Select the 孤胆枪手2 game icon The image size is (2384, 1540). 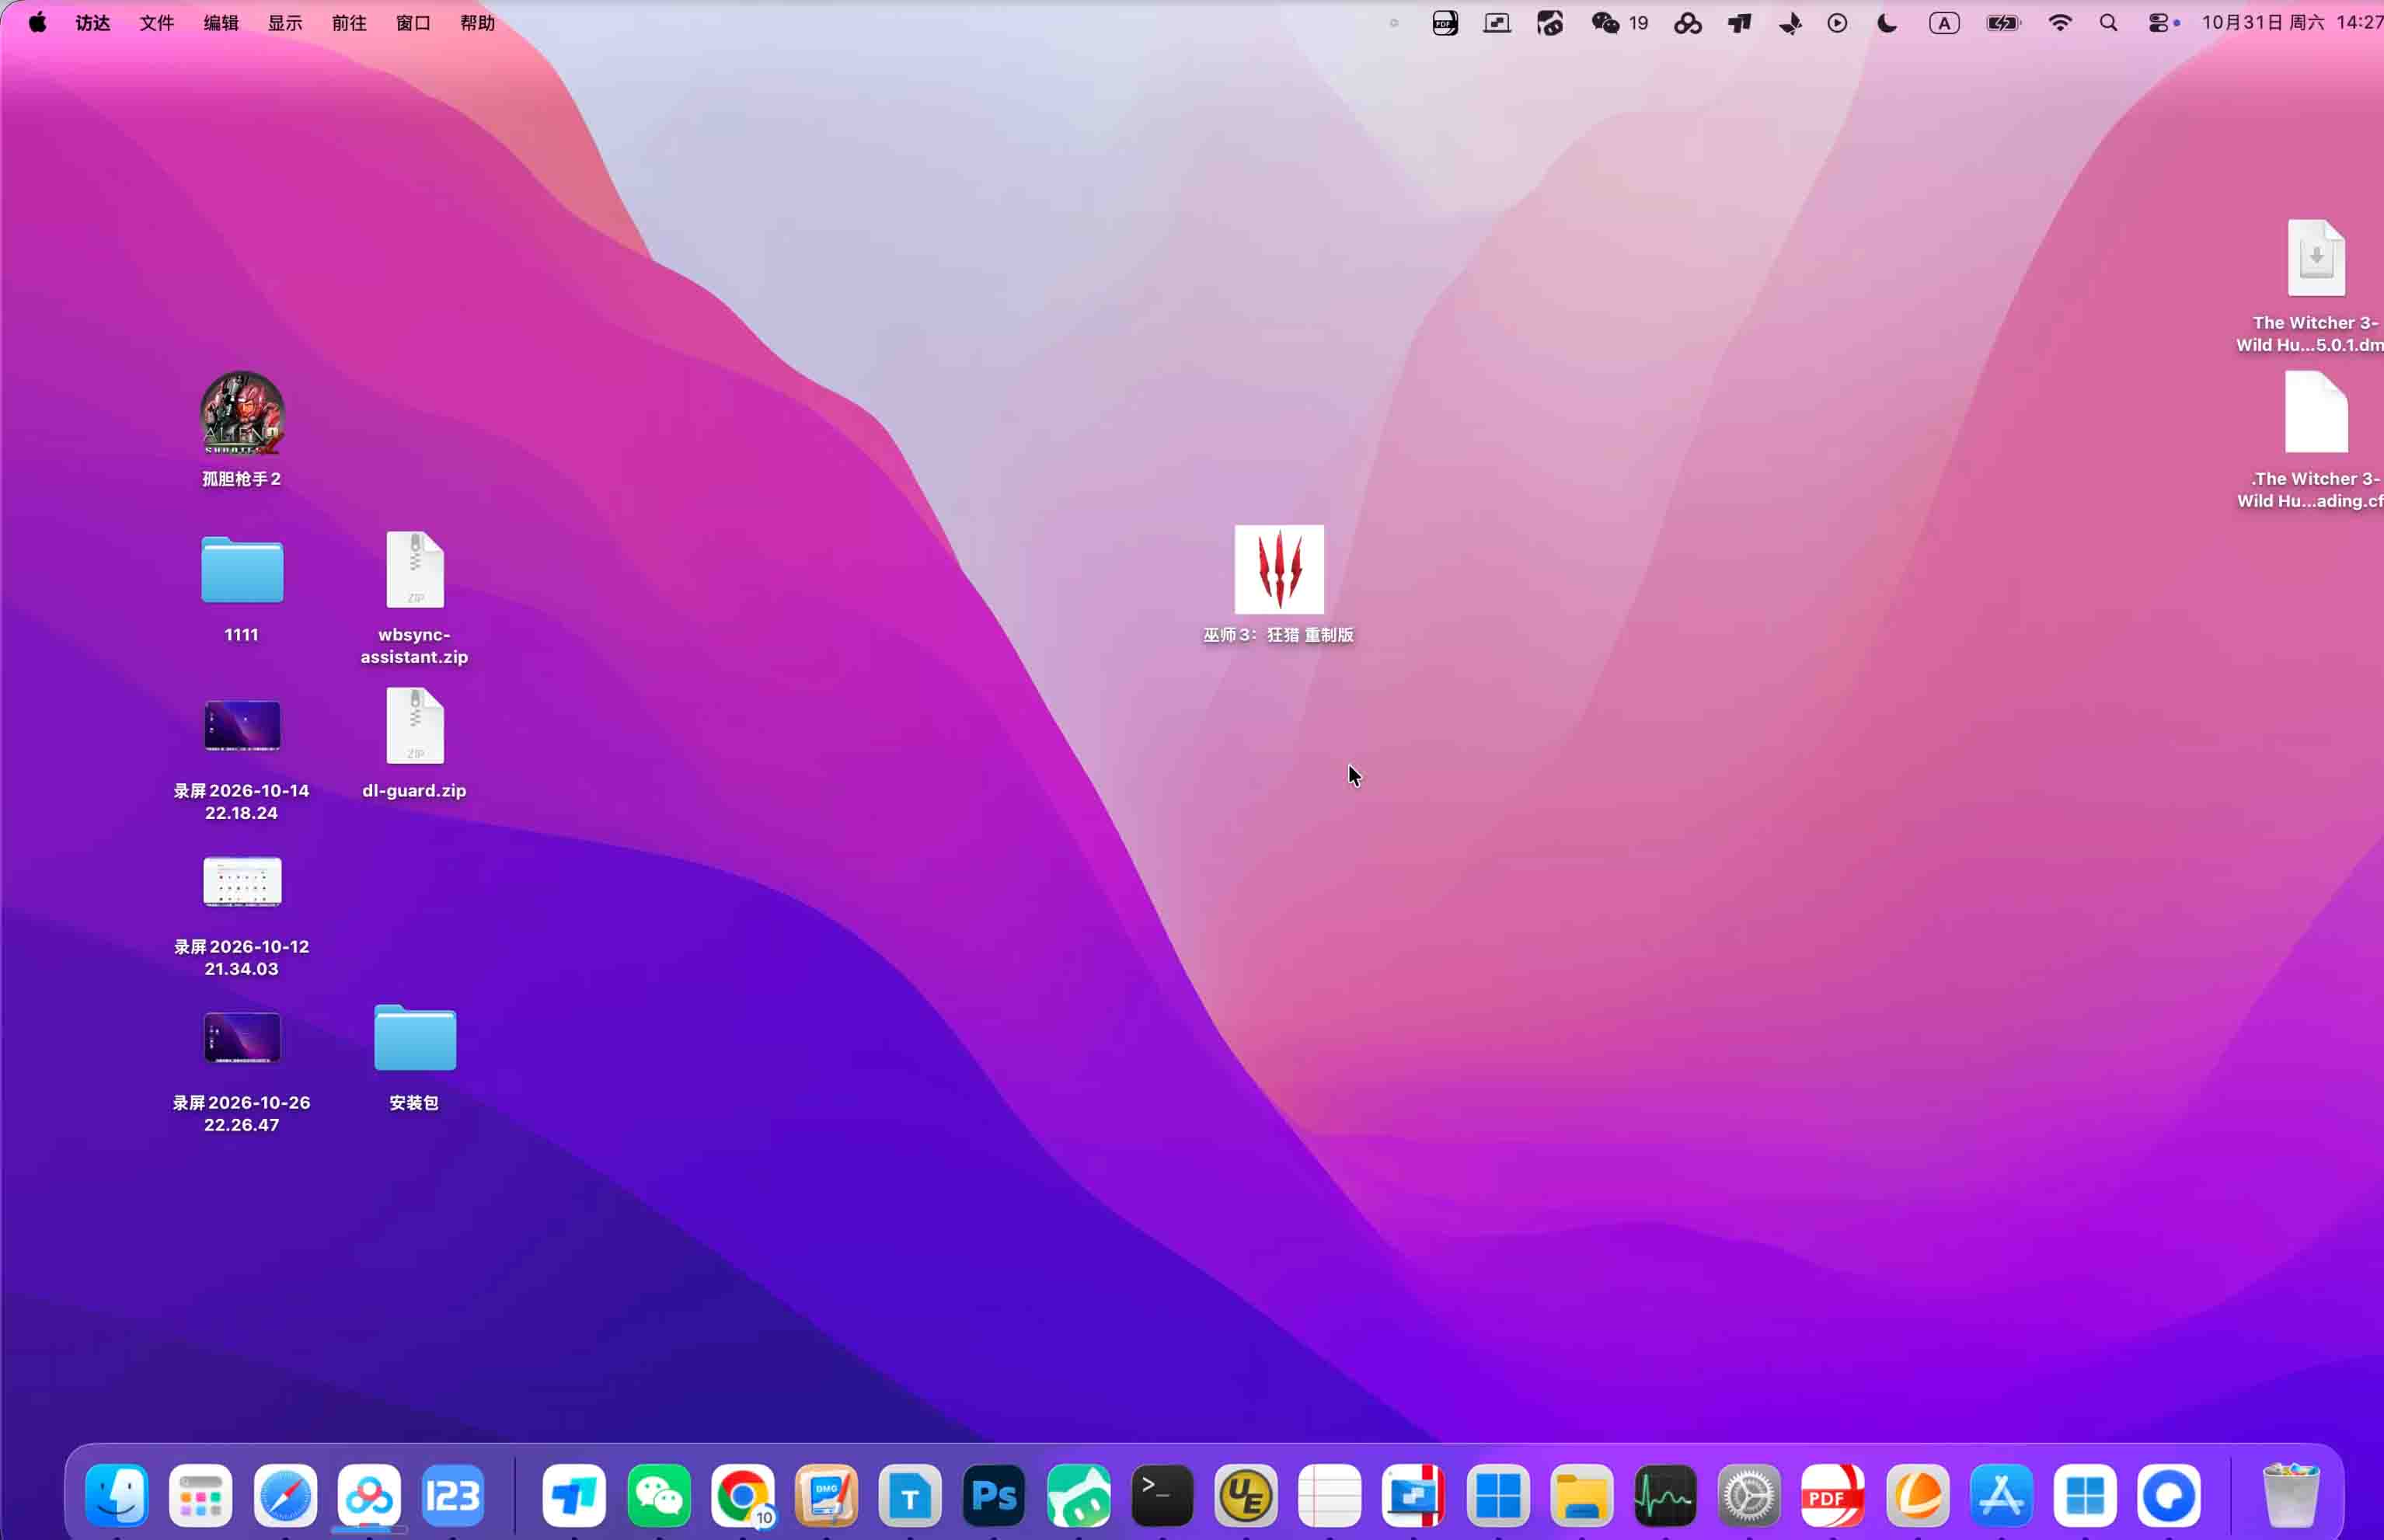[242, 414]
